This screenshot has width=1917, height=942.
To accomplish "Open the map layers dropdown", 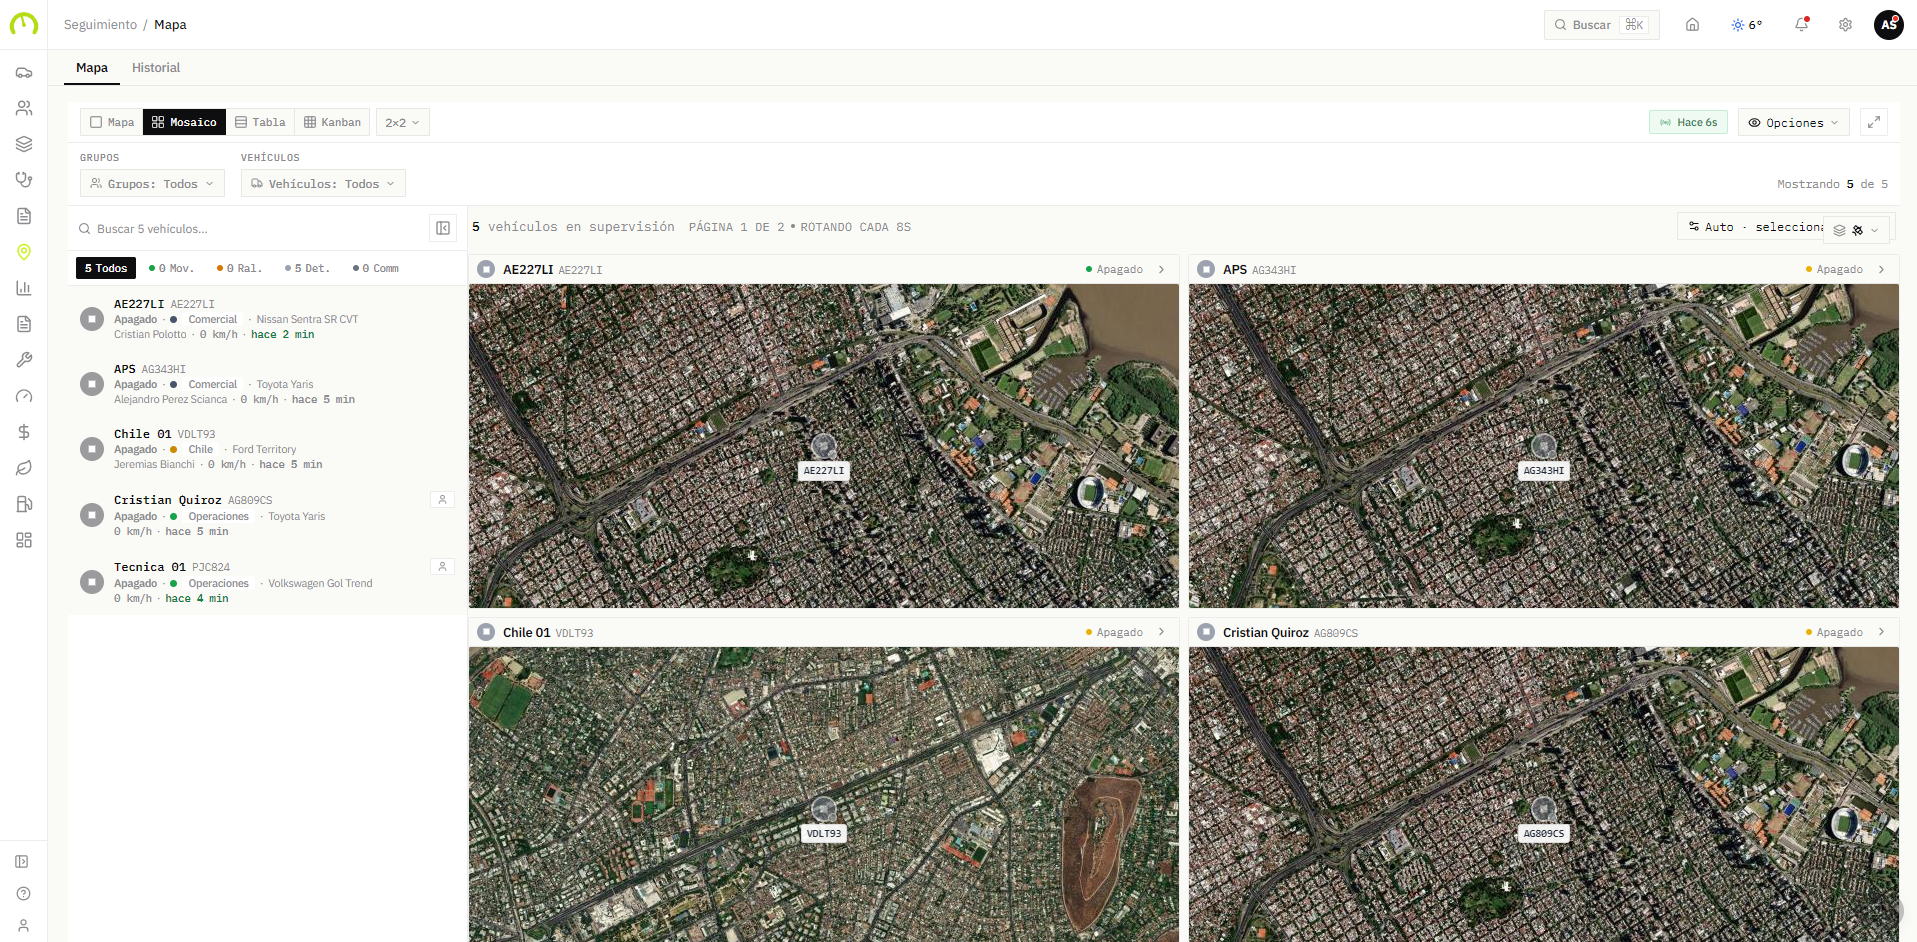I will point(1857,230).
